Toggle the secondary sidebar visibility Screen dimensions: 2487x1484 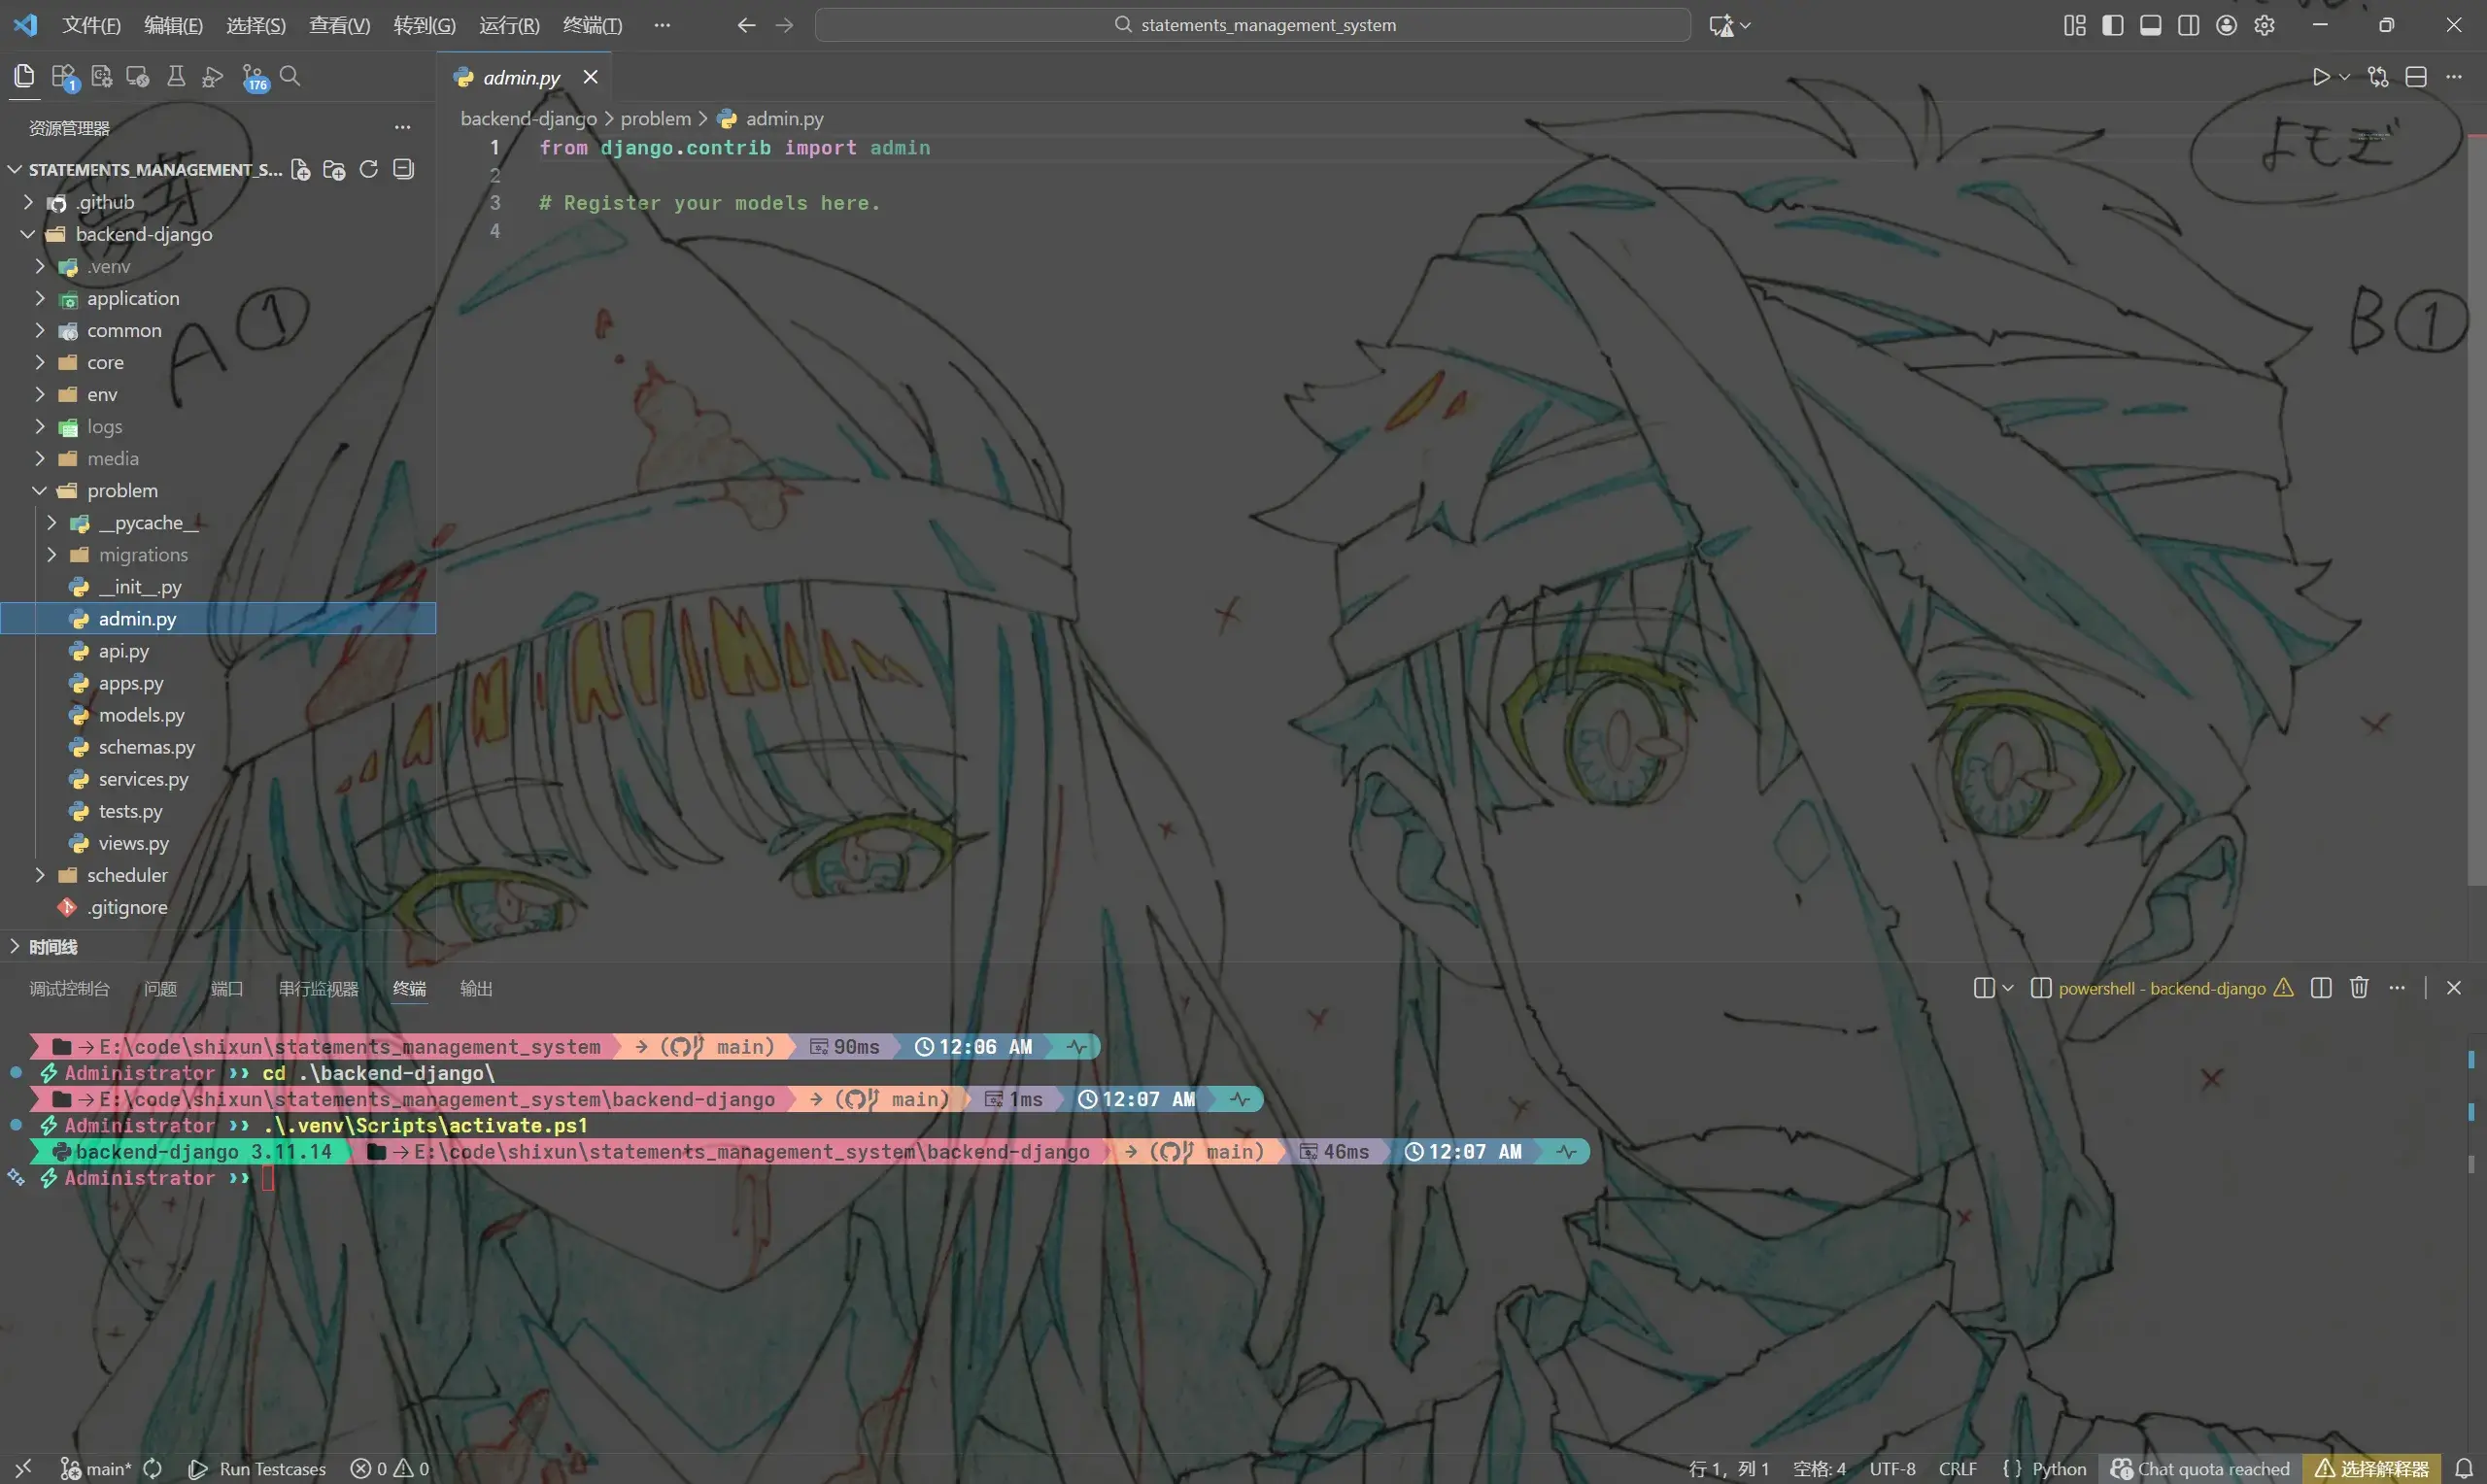(2188, 25)
